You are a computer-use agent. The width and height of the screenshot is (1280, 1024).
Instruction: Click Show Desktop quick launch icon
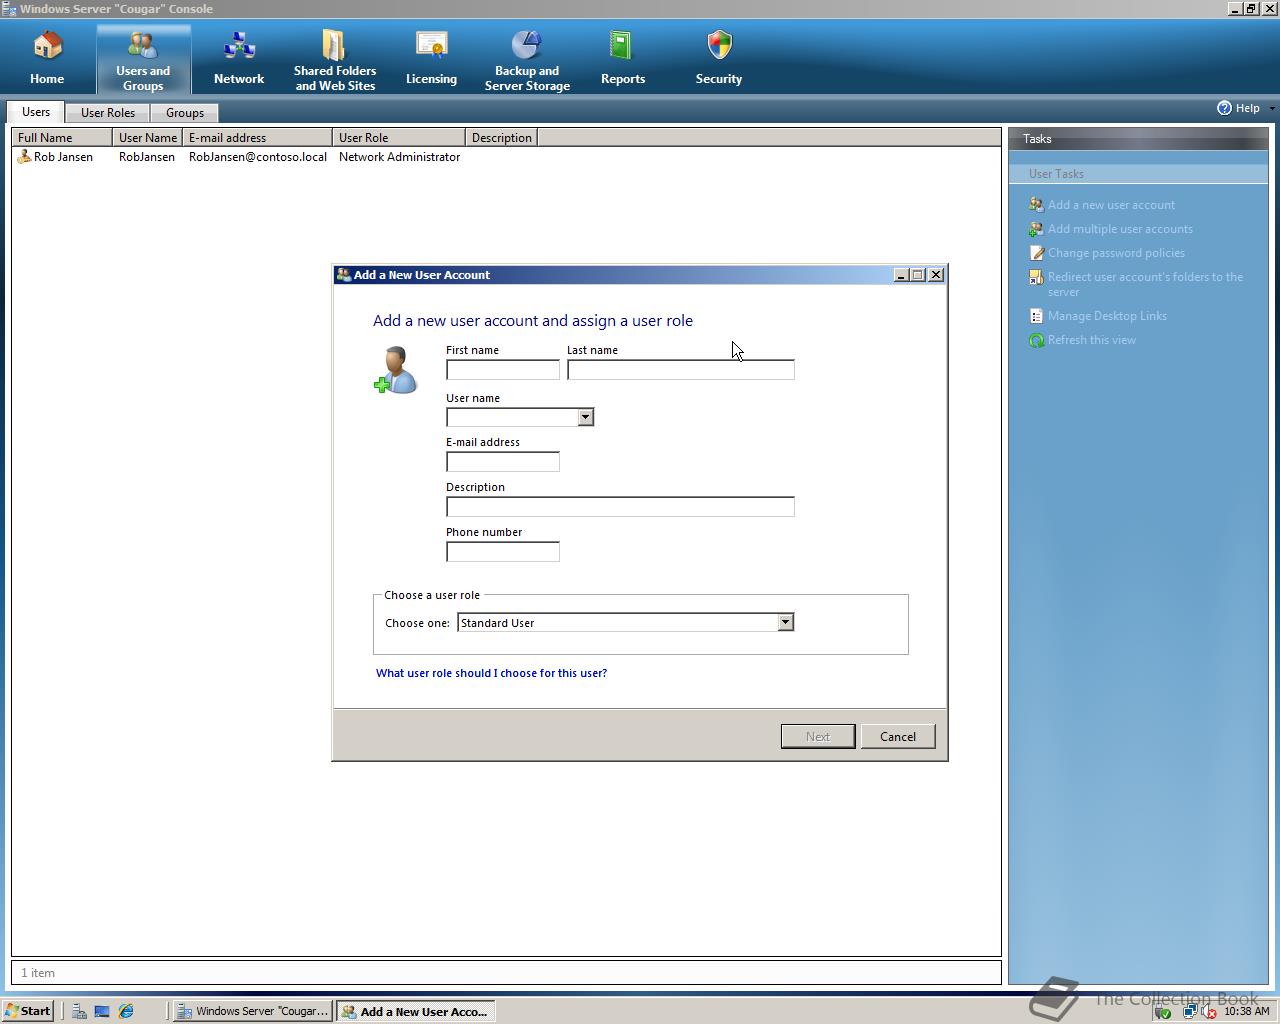click(x=102, y=1011)
